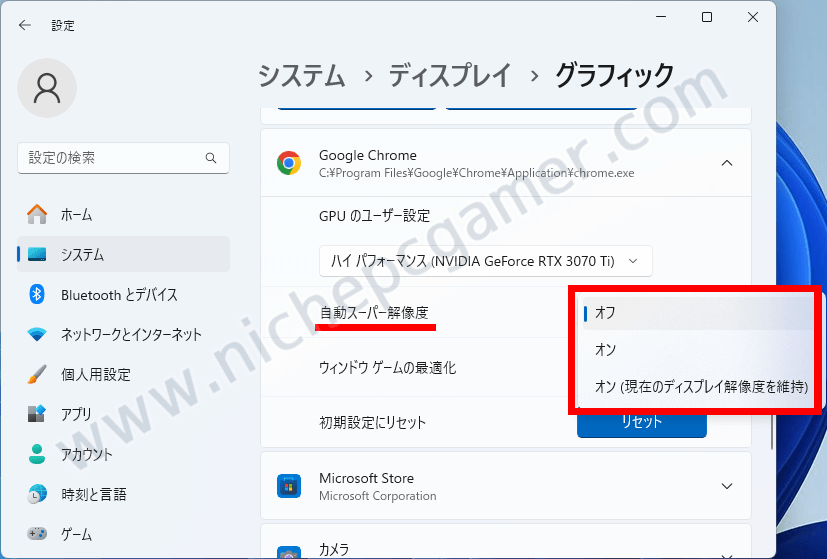Click the ゲーム controller icon
Screen dimensions: 827x559
pos(37,534)
